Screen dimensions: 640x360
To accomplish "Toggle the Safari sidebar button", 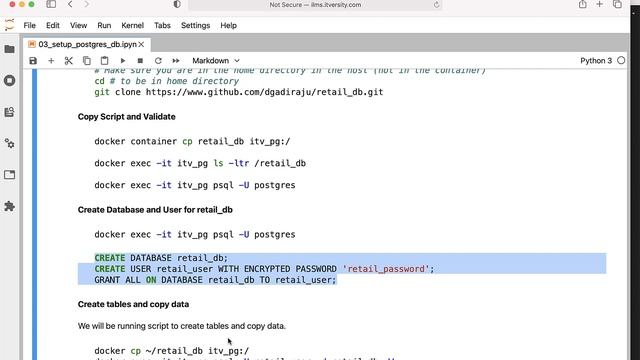I will click(x=51, y=4).
